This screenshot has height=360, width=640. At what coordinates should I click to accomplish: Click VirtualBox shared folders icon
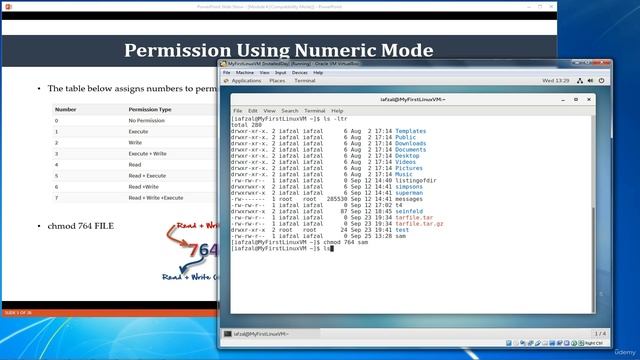[545, 343]
